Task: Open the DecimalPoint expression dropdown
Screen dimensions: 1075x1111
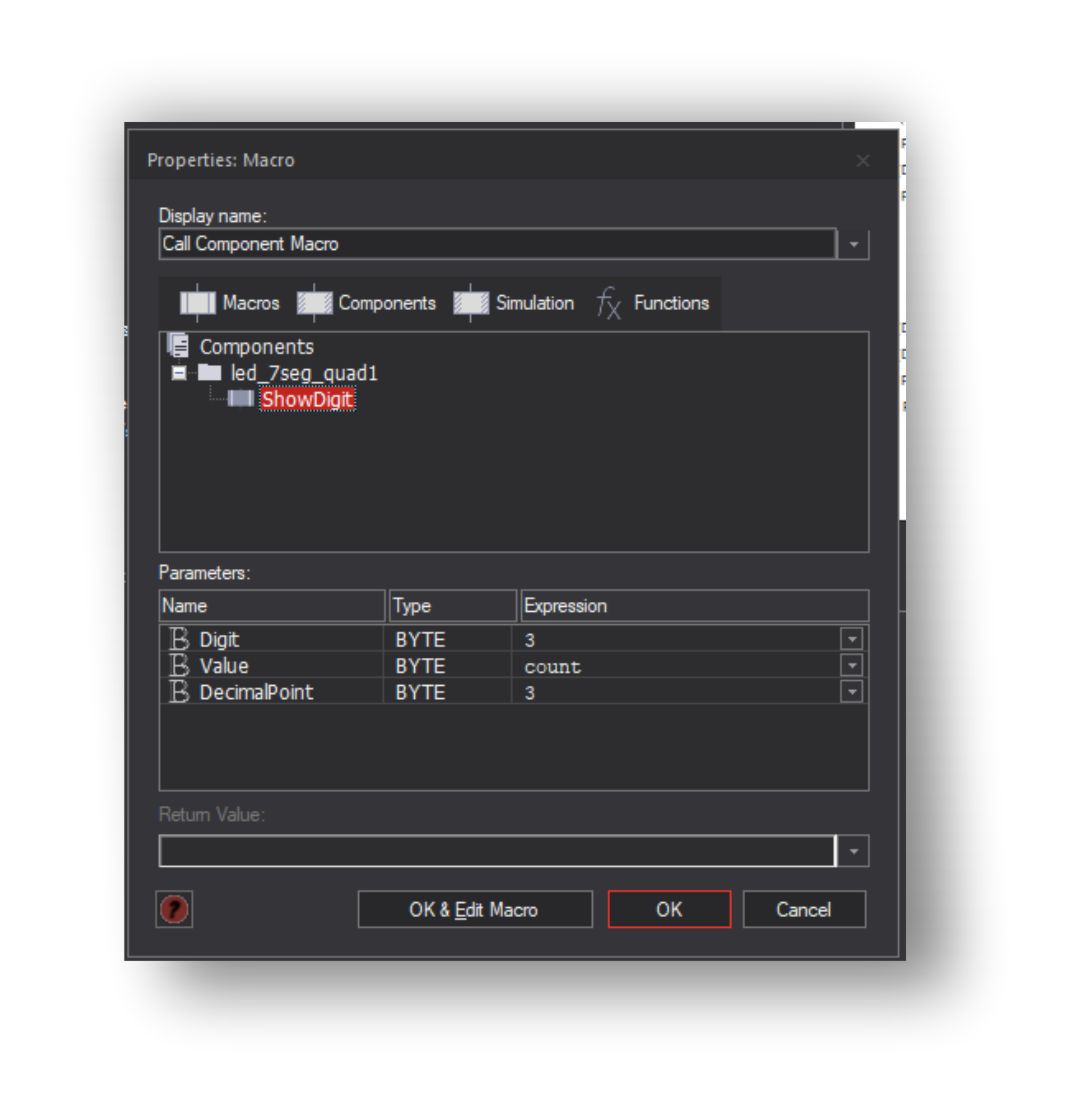Action: point(852,692)
